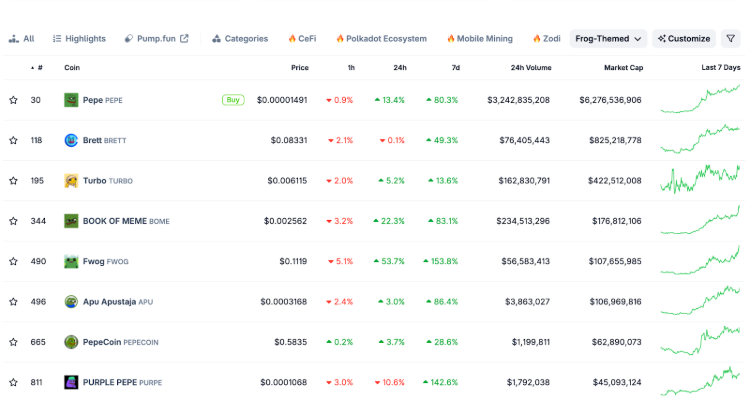Click the Pump.fun external link icon
Screen dimensions: 750x400
coord(184,39)
